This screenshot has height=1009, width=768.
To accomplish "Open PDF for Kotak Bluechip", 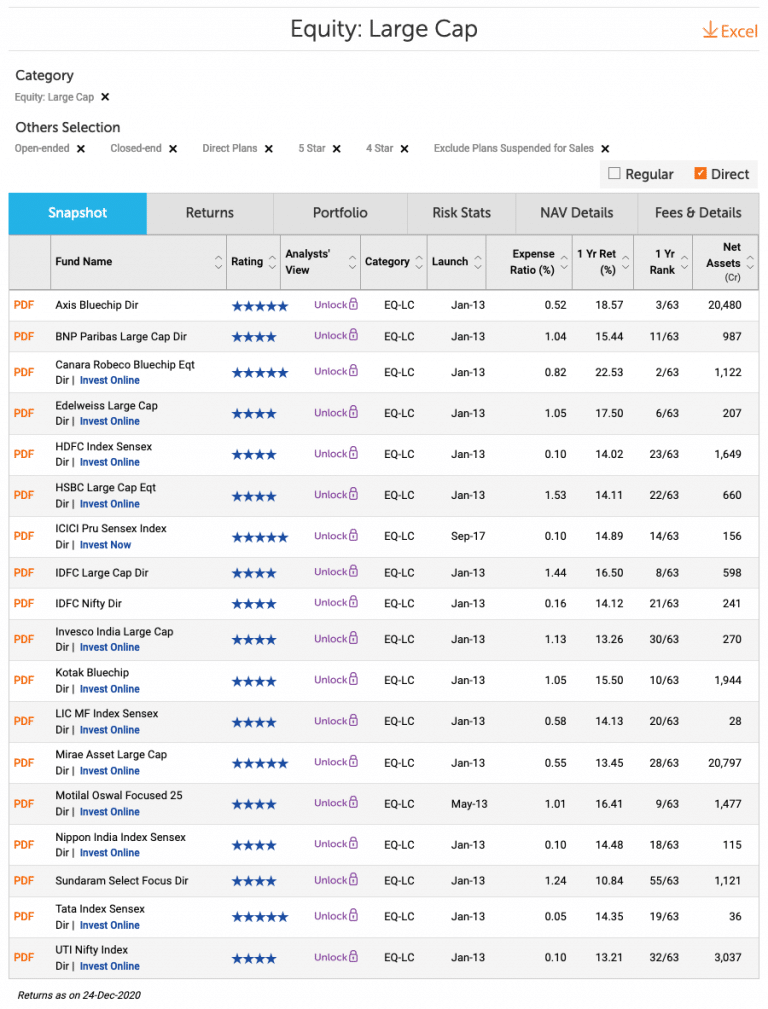I will pos(24,680).
